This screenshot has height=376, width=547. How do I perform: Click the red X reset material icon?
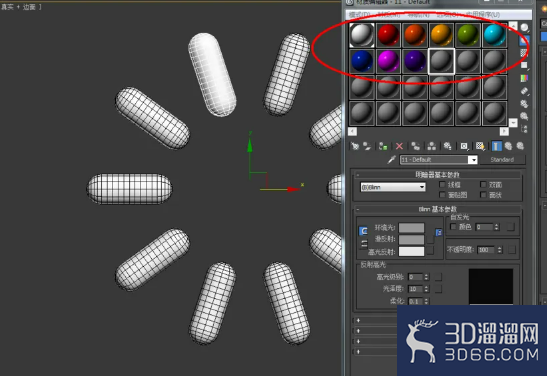[399, 146]
